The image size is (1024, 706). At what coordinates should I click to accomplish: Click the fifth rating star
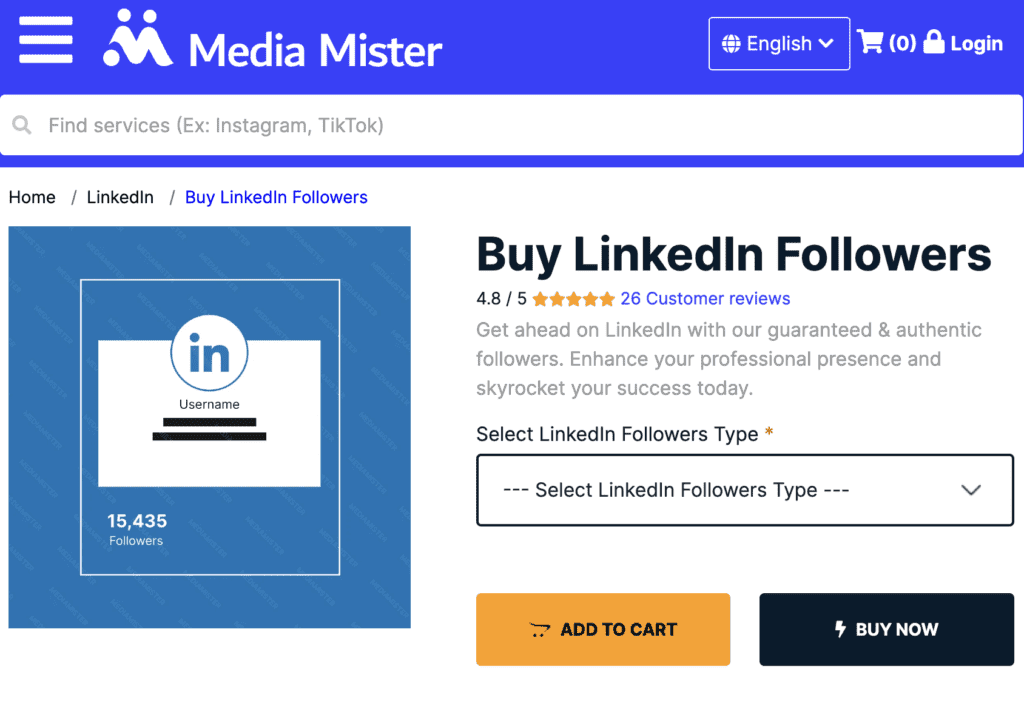[x=608, y=298]
